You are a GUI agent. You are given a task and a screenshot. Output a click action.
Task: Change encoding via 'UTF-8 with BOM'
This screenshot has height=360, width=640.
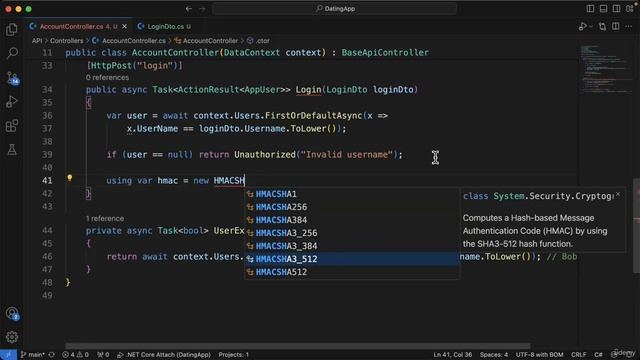tap(539, 355)
